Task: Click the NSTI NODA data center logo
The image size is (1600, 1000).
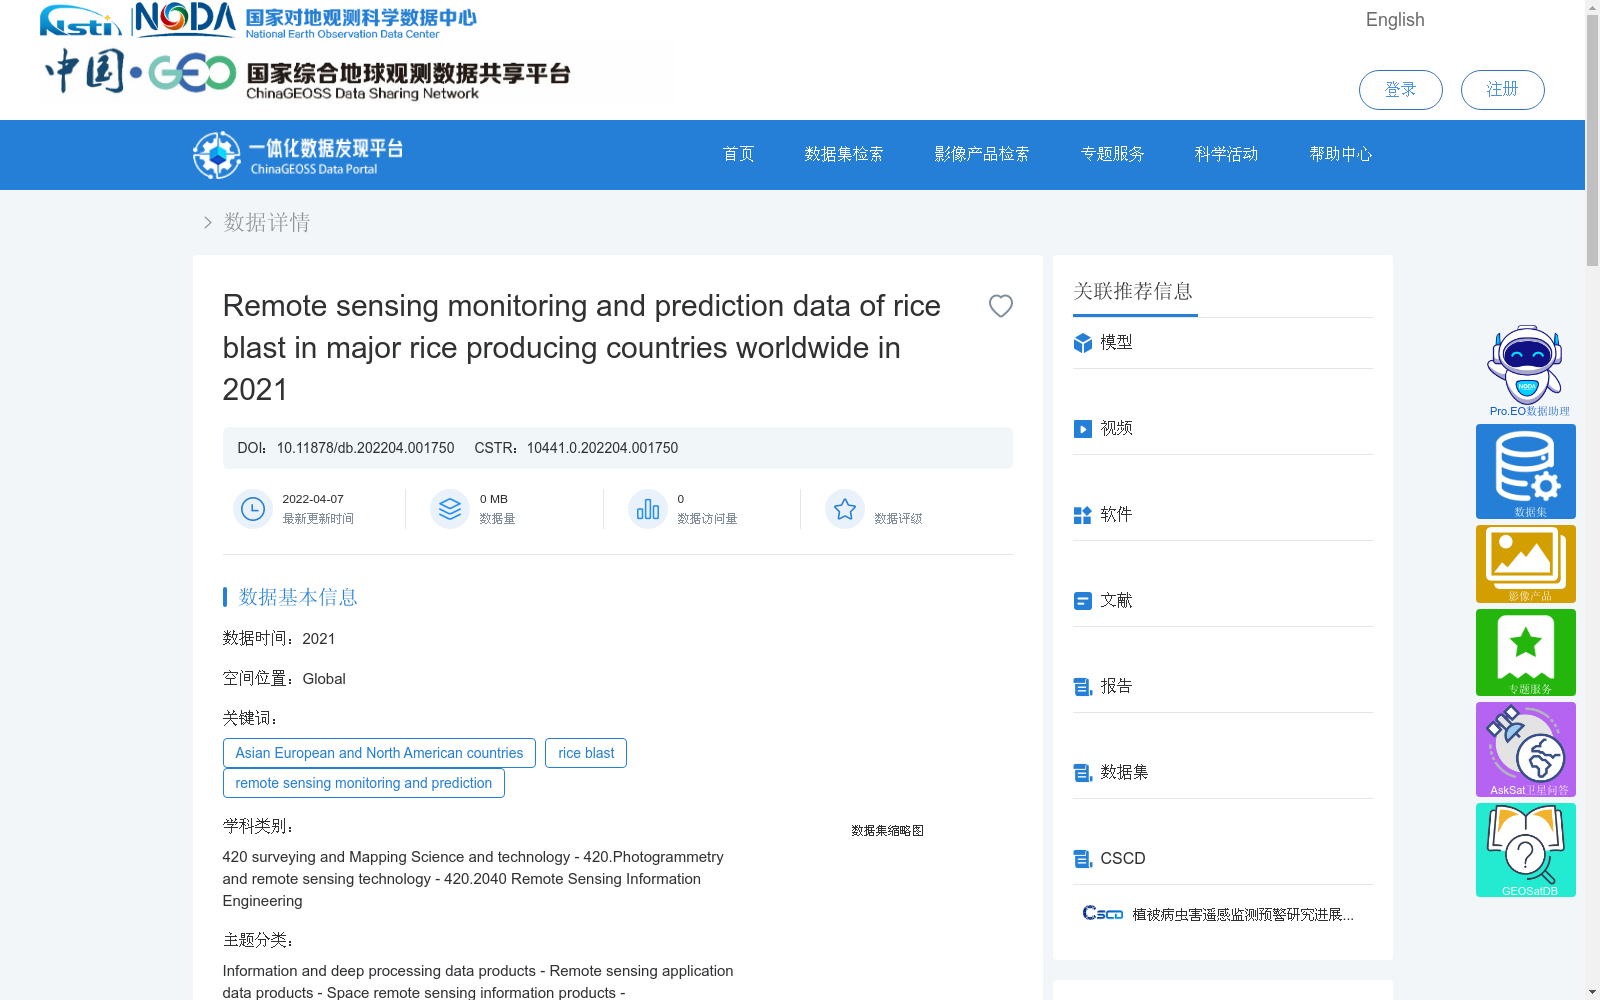Action: click(258, 21)
